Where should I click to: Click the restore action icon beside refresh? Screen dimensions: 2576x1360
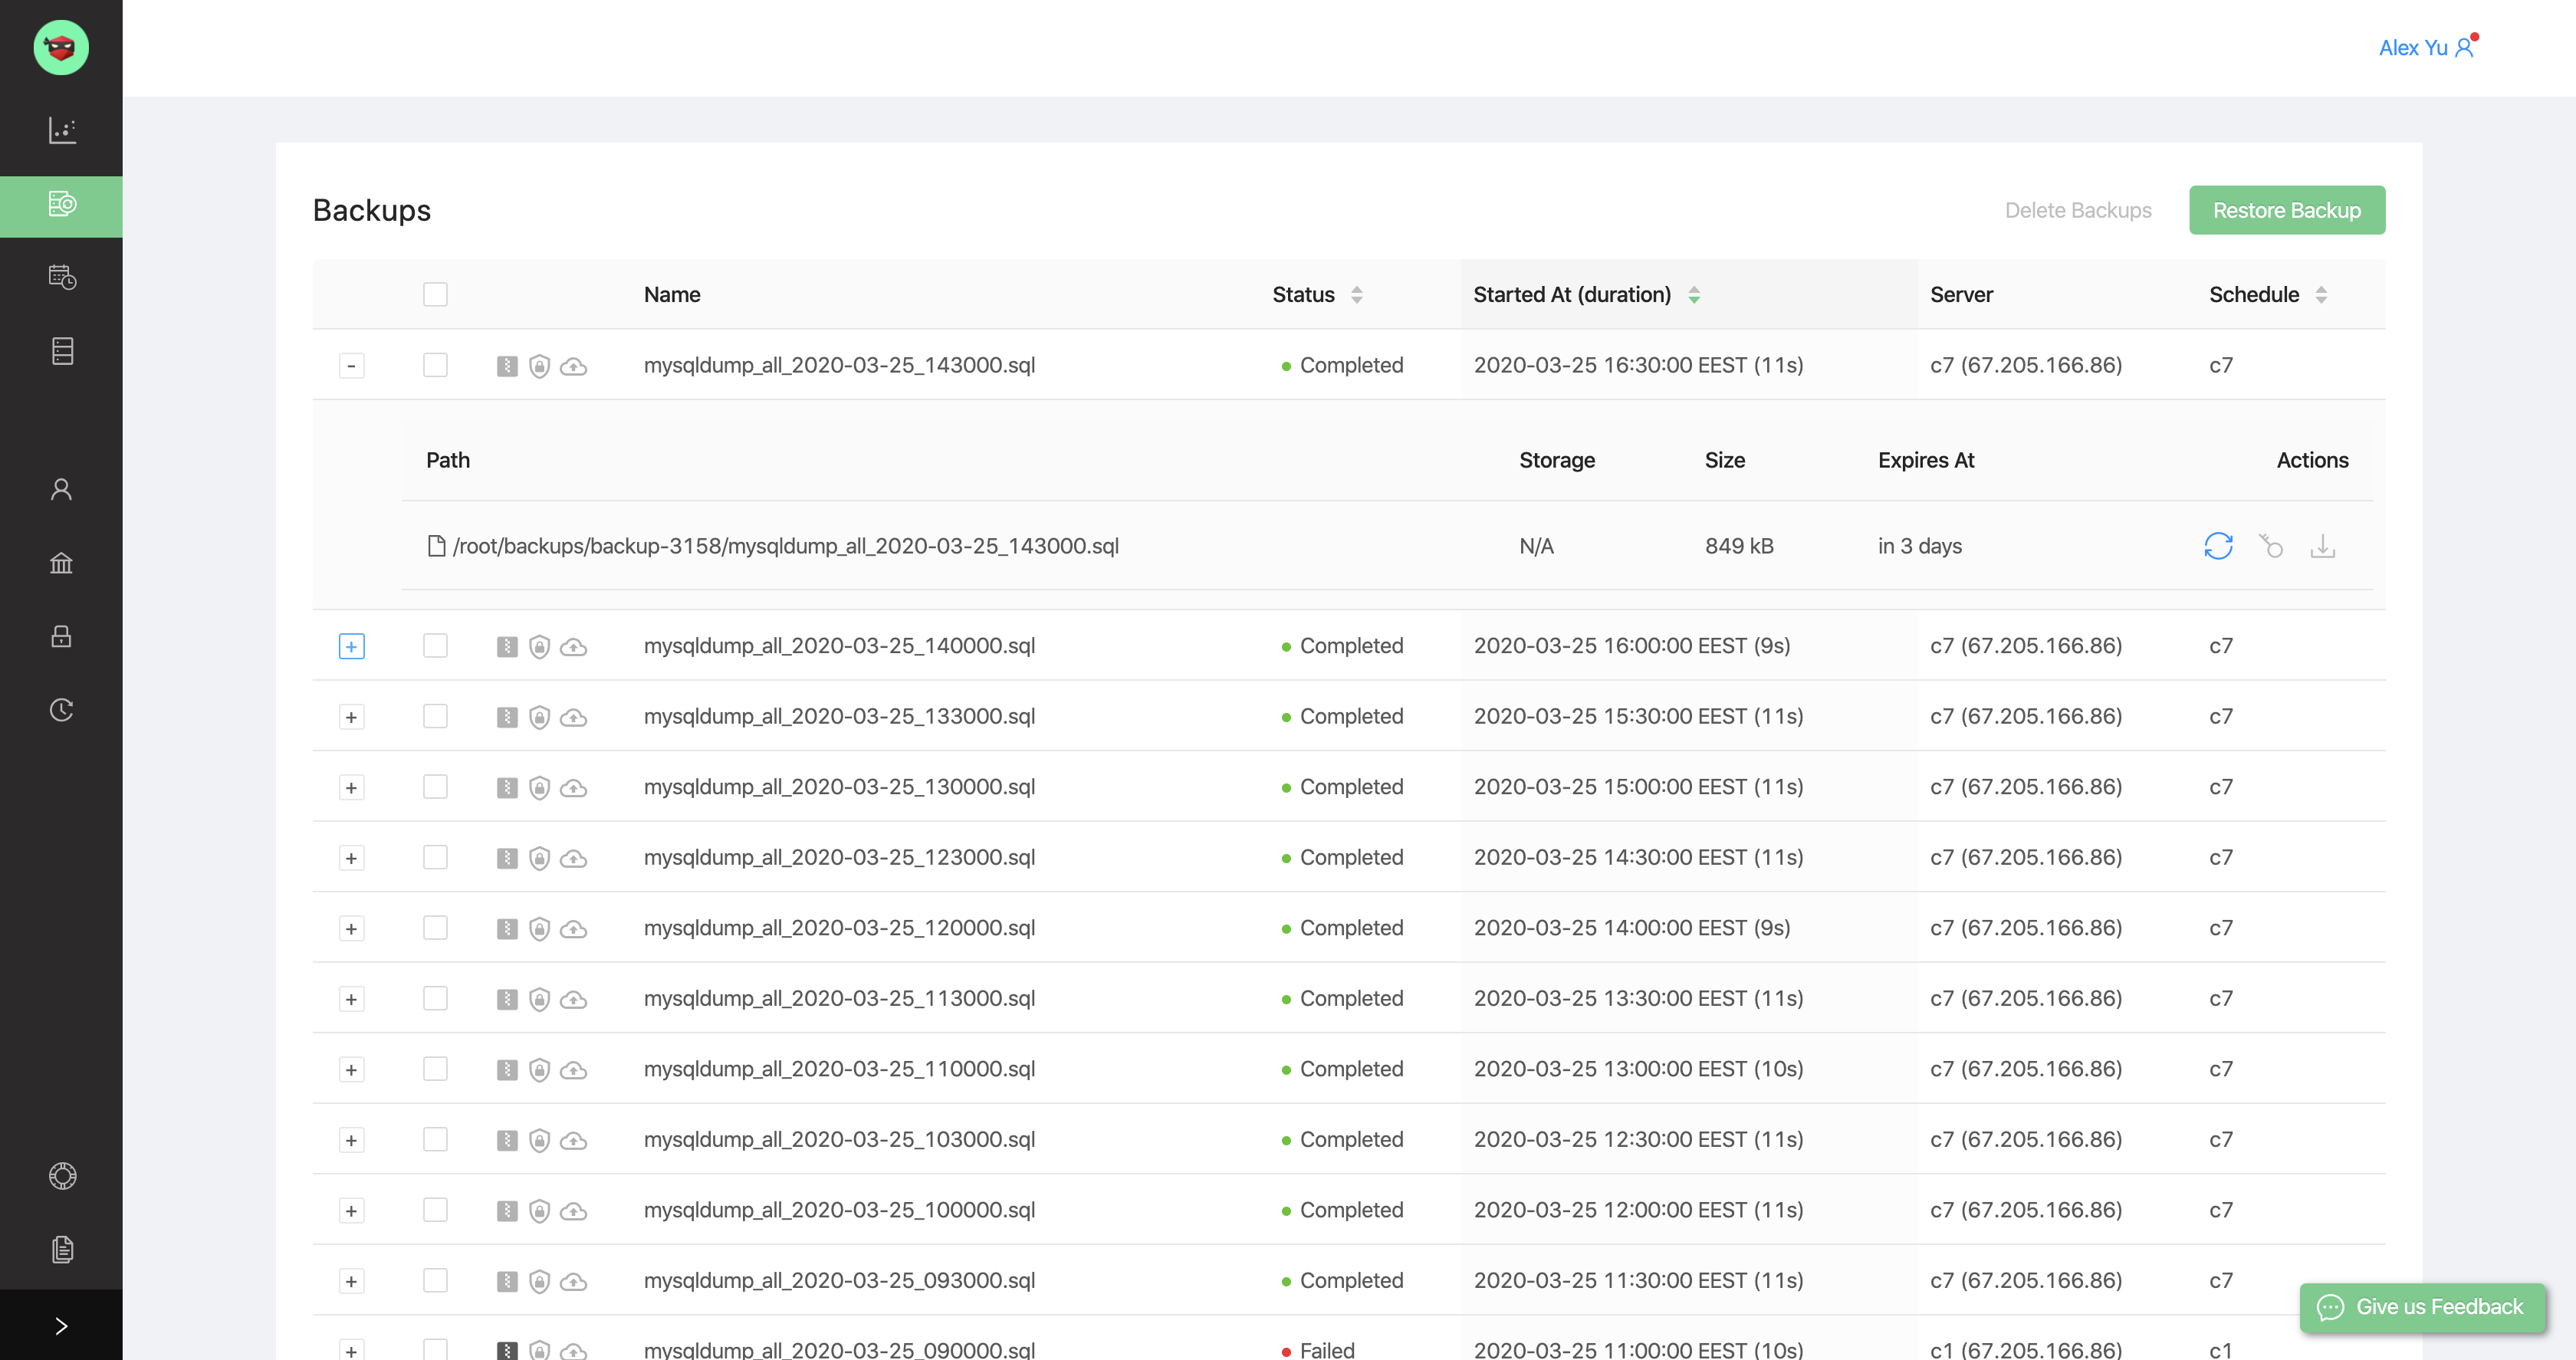click(x=2270, y=546)
